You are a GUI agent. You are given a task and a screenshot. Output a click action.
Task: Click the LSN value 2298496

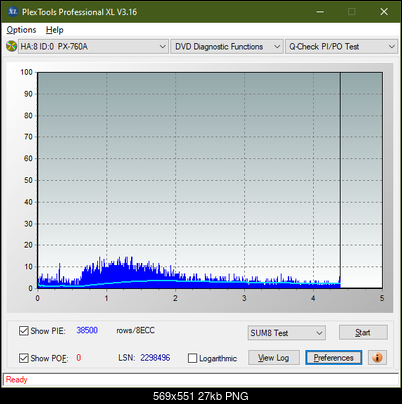coord(155,358)
